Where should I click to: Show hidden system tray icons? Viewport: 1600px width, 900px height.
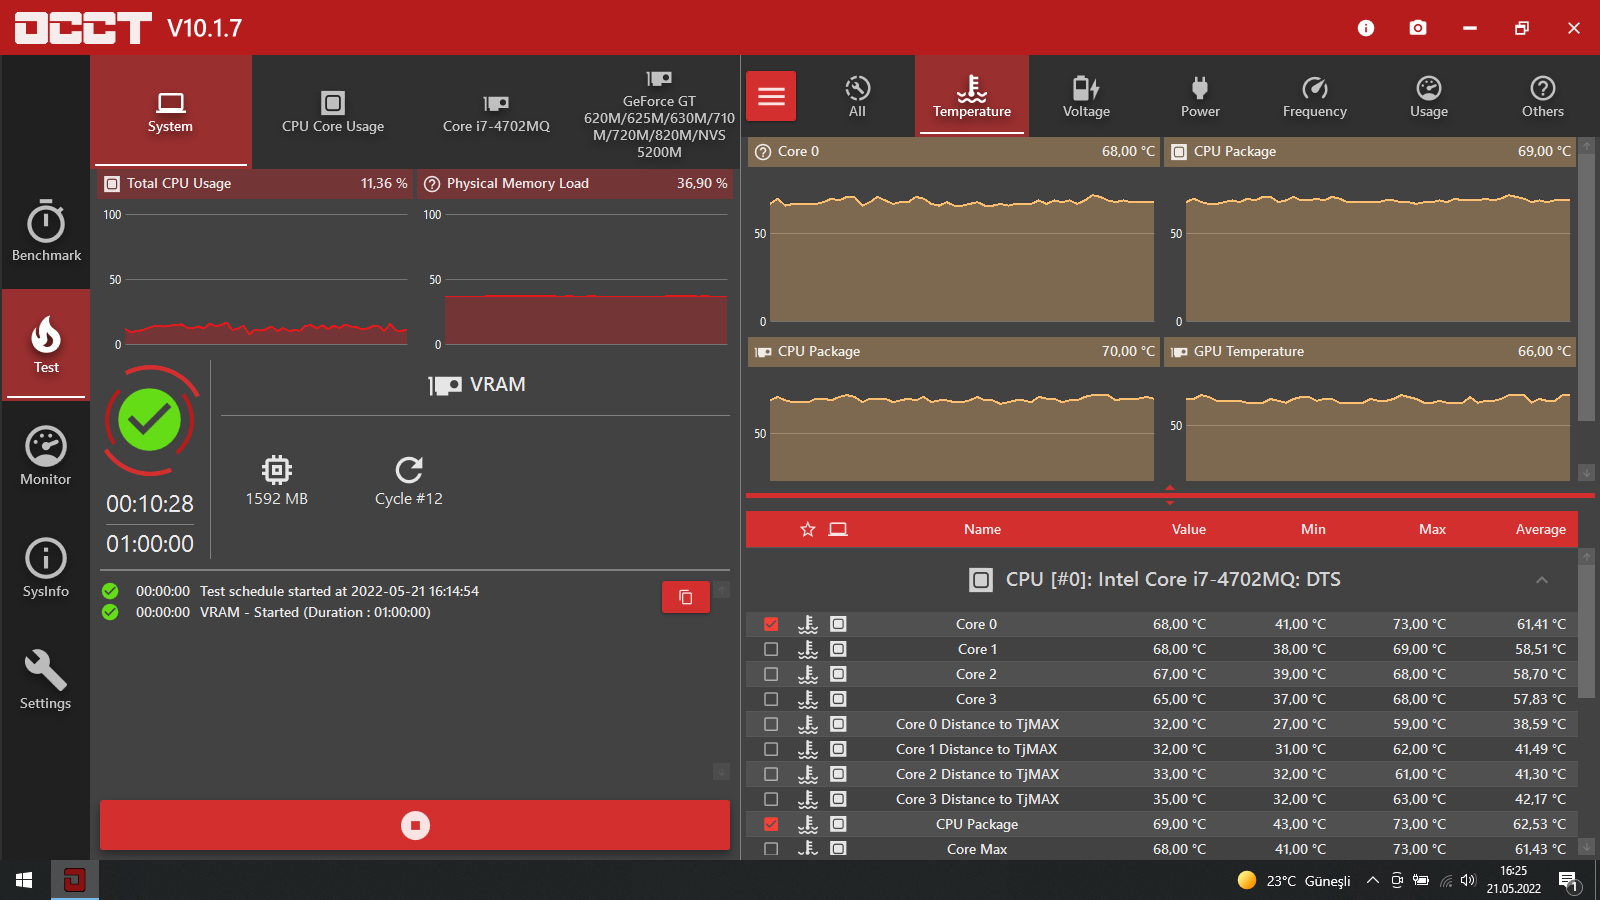point(1373,880)
